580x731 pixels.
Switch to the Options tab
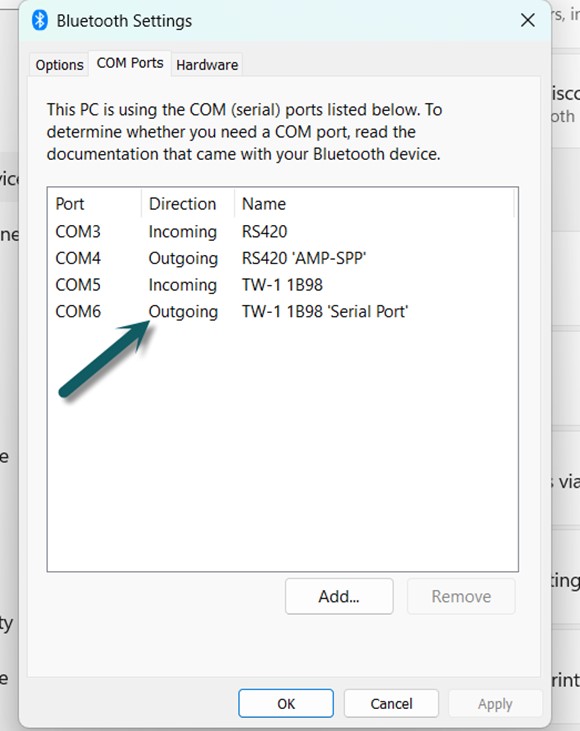tap(59, 65)
